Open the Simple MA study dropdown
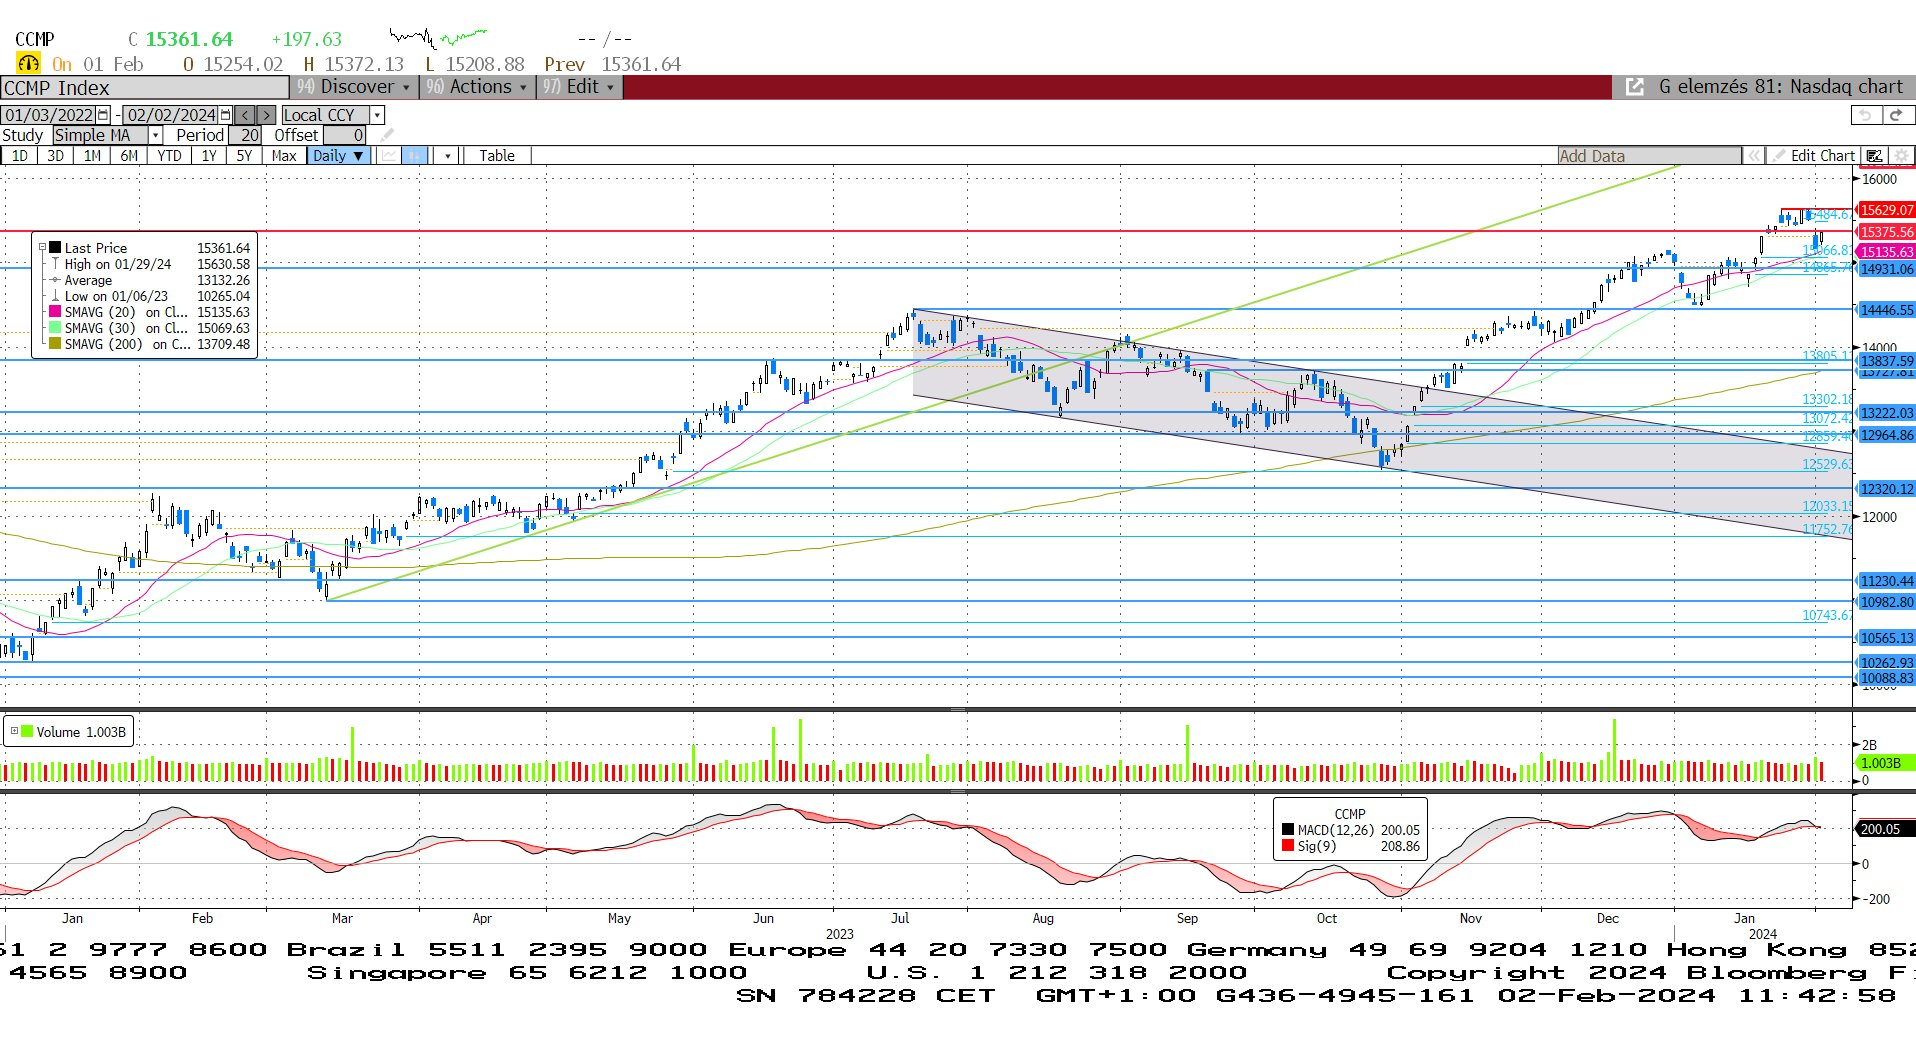Image resolution: width=1916 pixels, height=1051 pixels. 155,135
